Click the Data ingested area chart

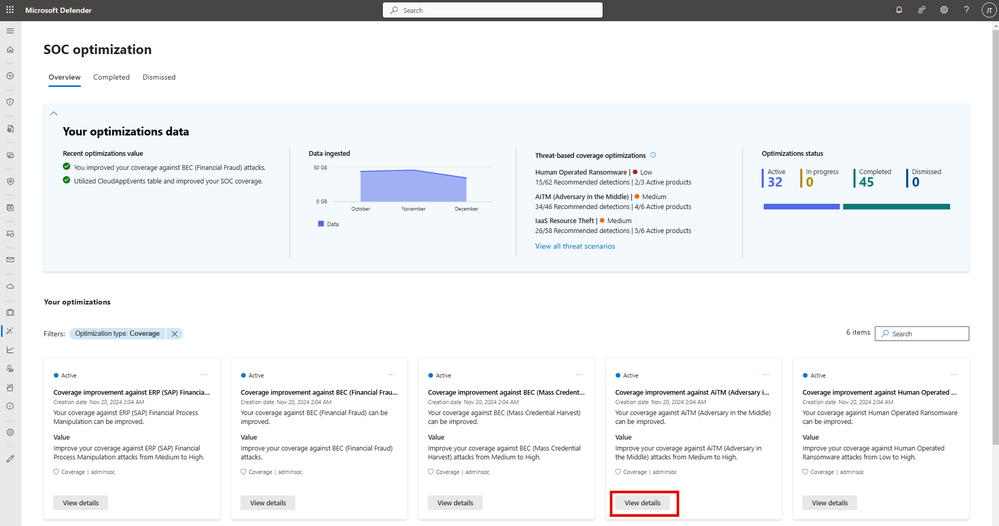click(413, 185)
